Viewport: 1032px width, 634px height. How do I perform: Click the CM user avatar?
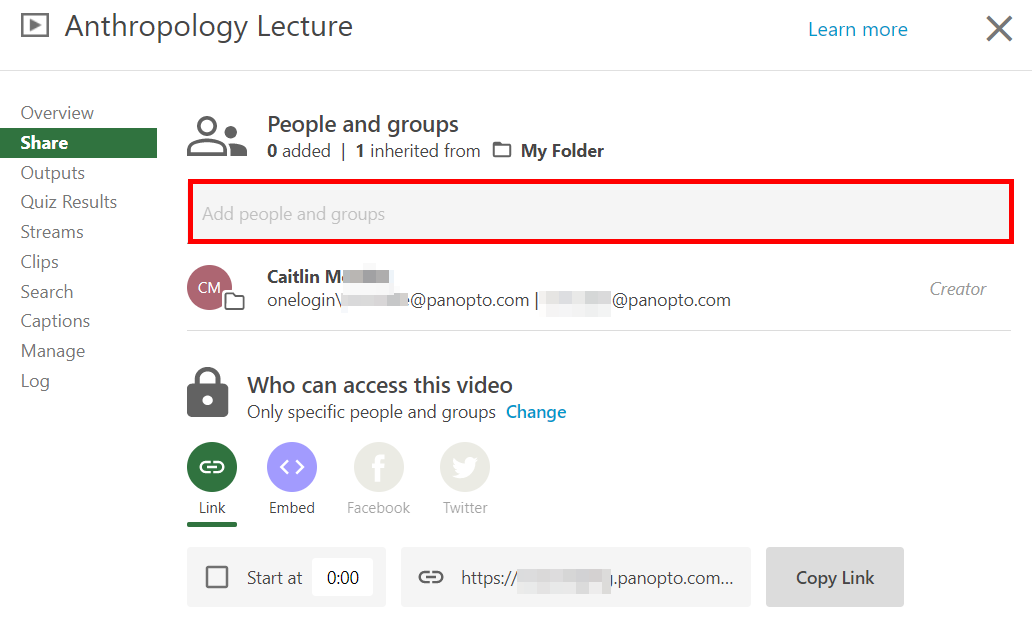(209, 288)
